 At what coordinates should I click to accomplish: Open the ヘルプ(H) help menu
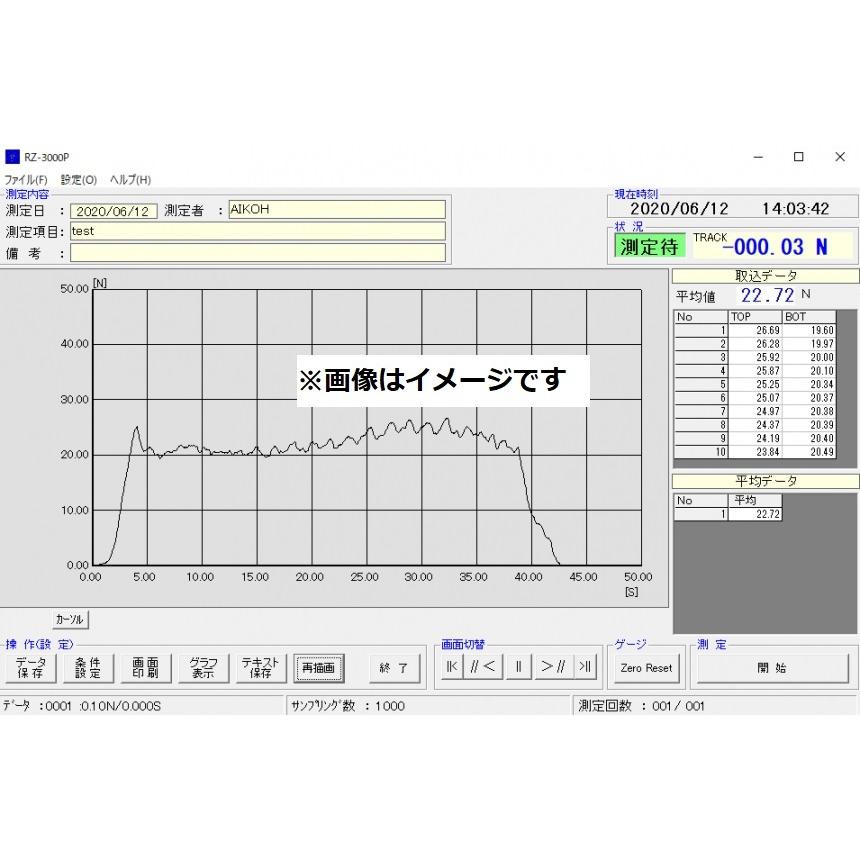128,179
